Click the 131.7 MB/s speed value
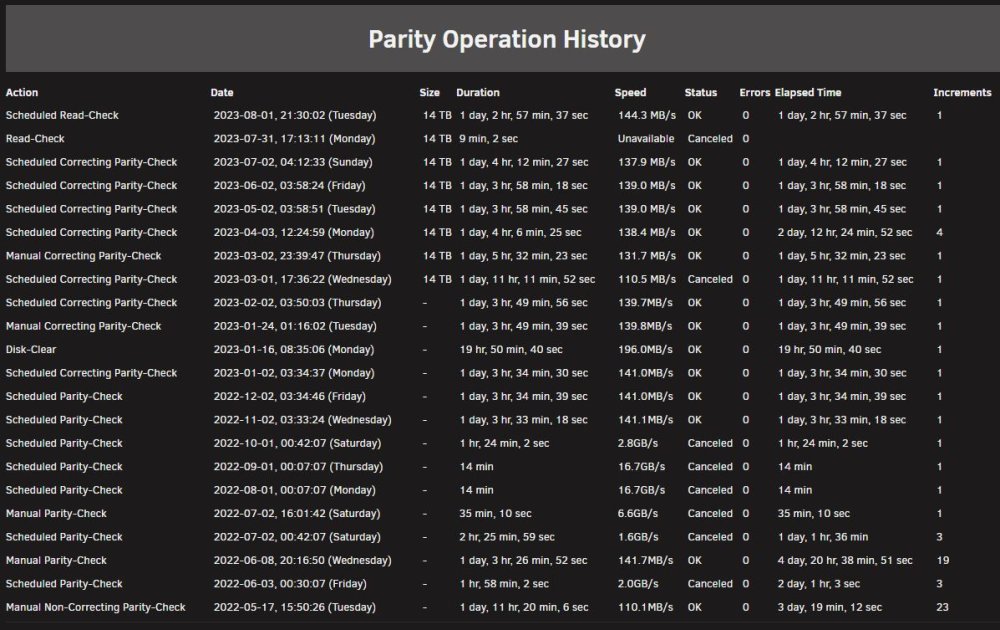Viewport: 1000px width, 630px height. point(647,256)
